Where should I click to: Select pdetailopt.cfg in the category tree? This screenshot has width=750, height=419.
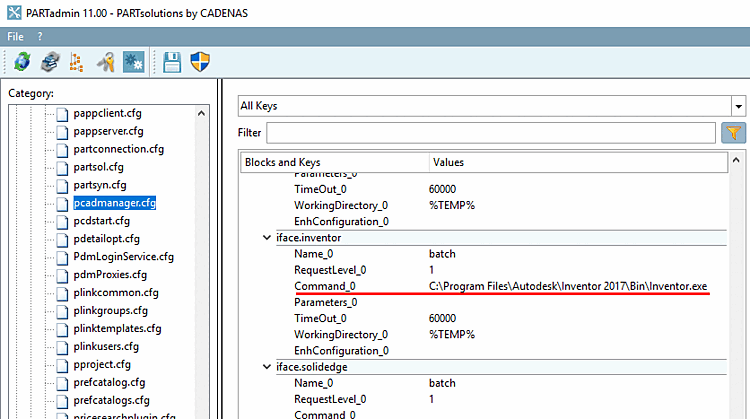point(107,239)
